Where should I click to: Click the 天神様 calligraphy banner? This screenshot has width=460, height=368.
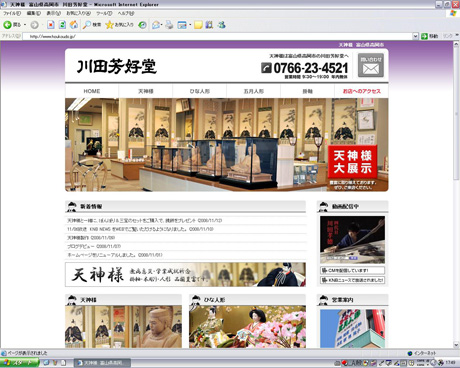tap(185, 274)
